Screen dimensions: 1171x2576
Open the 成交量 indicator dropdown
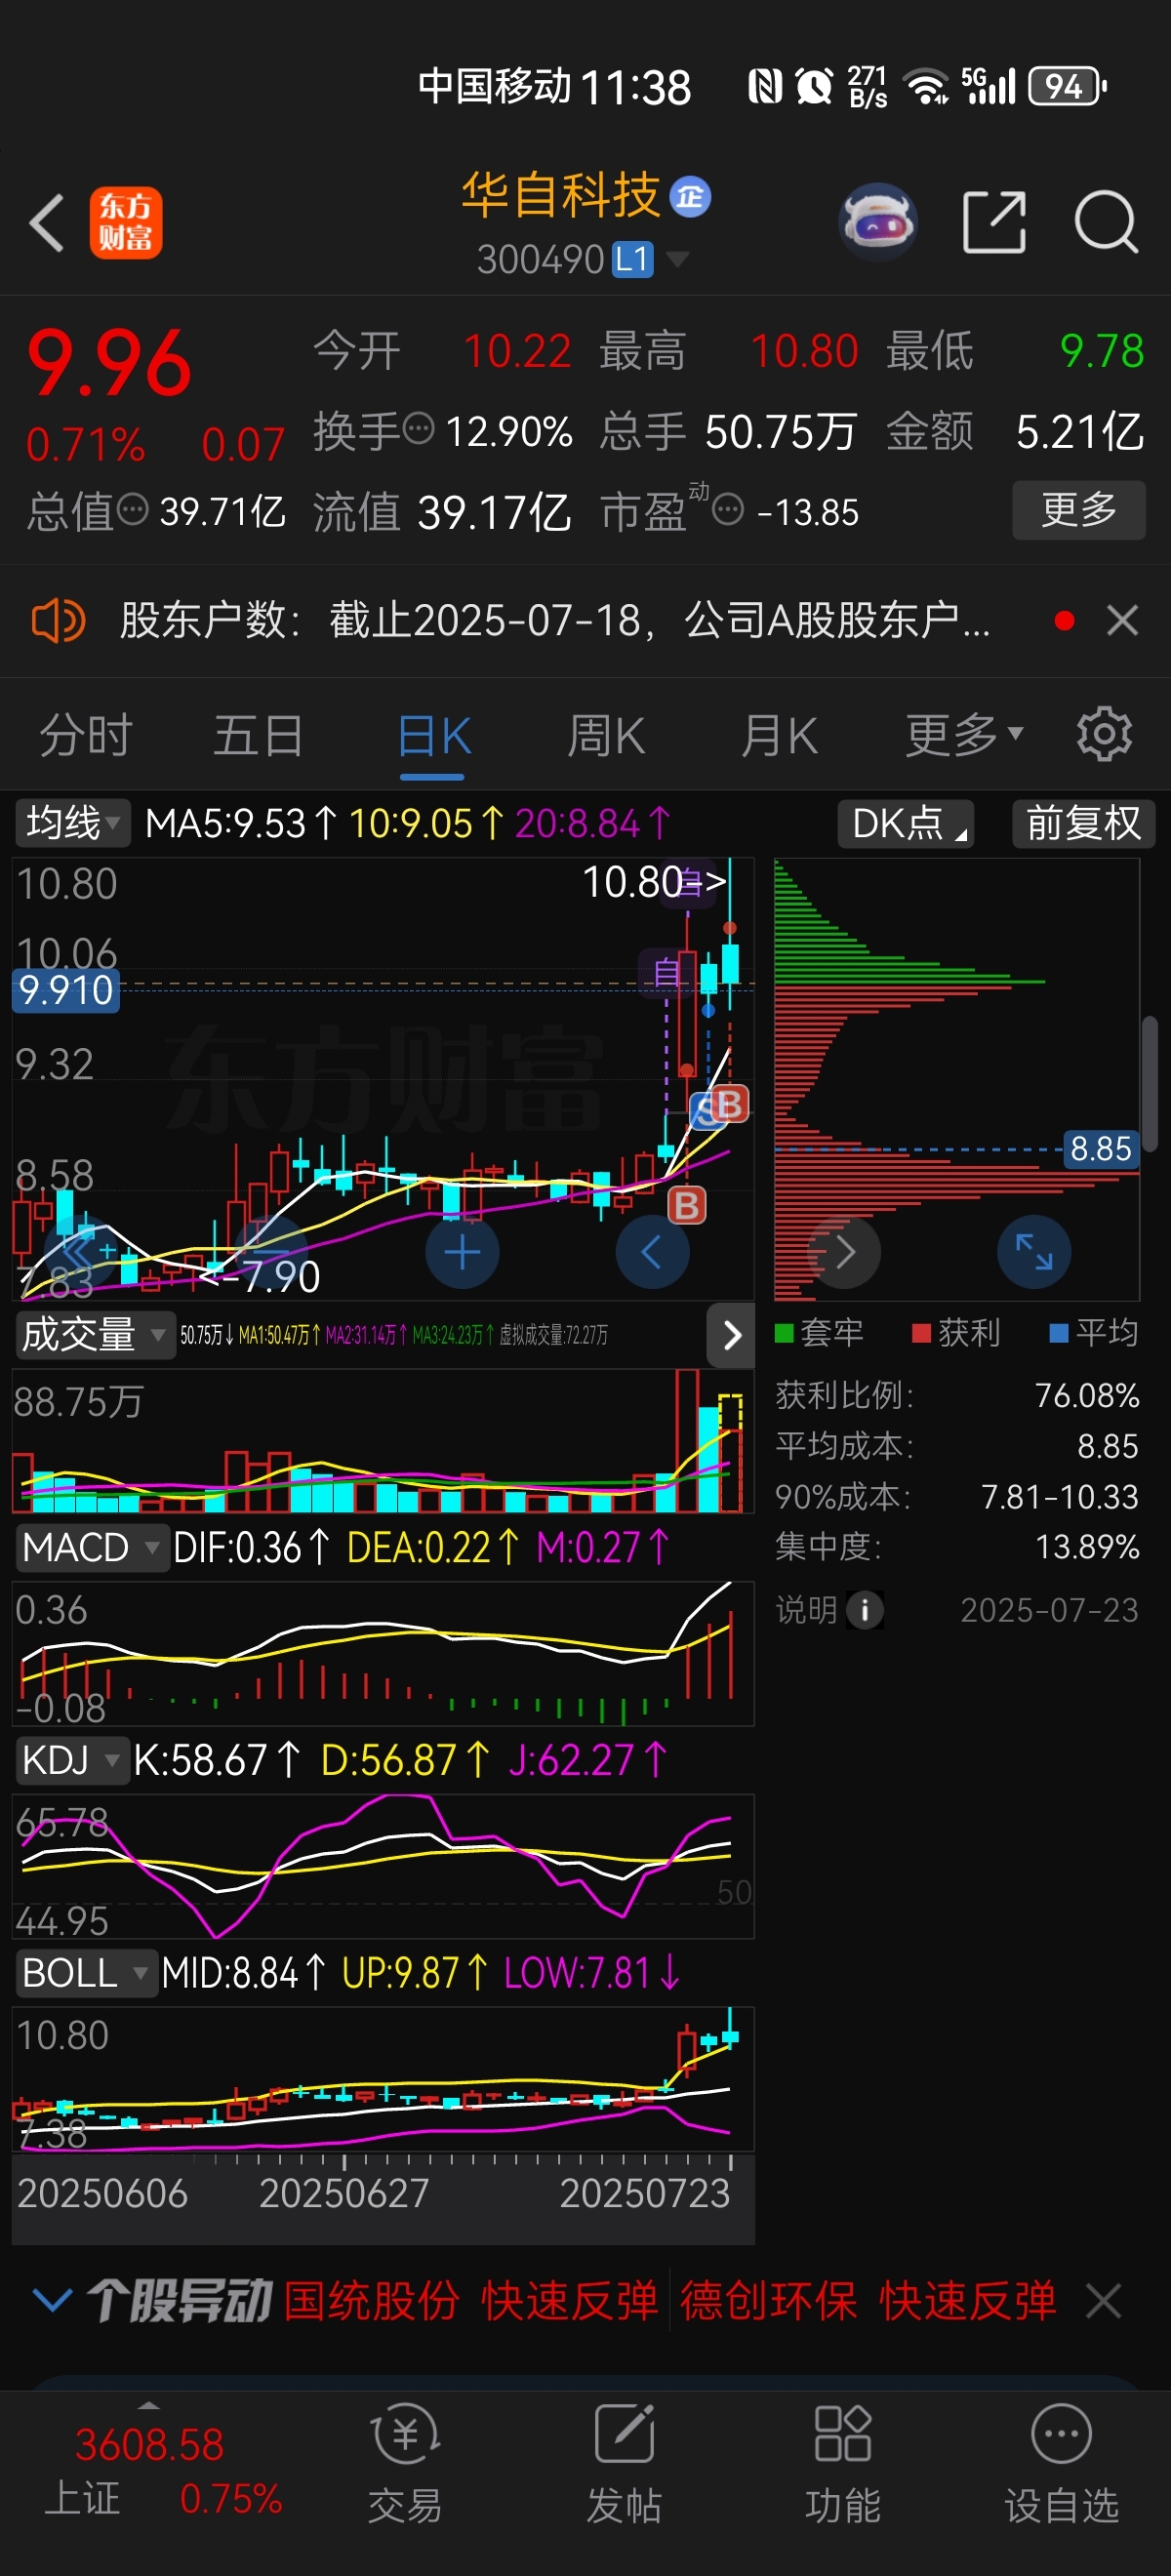(x=94, y=1335)
